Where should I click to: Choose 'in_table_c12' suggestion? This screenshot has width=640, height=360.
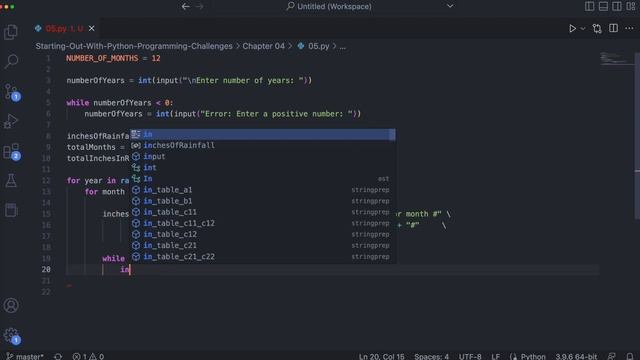pos(263,234)
